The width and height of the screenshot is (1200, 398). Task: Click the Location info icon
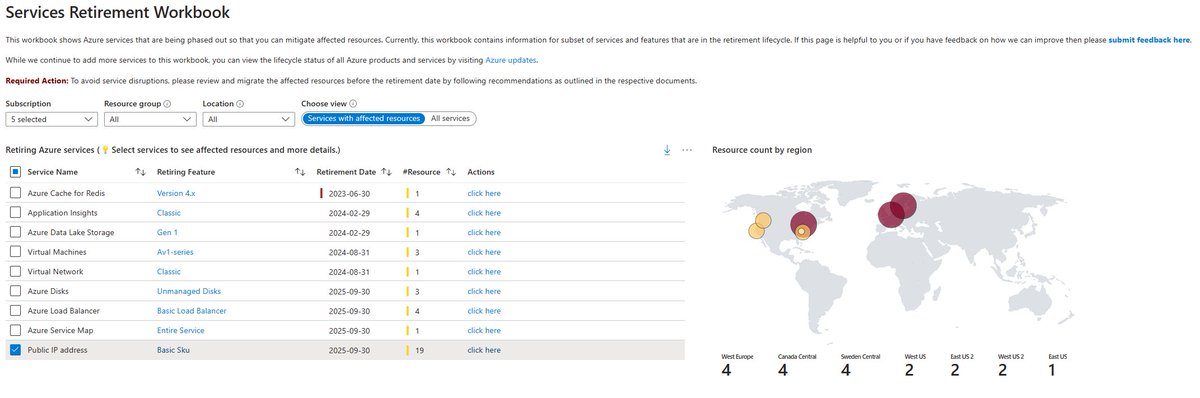pyautogui.click(x=240, y=103)
